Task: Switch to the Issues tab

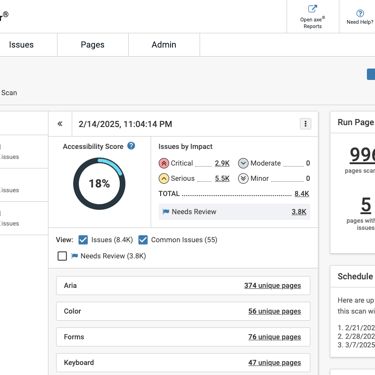Action: pyautogui.click(x=21, y=45)
